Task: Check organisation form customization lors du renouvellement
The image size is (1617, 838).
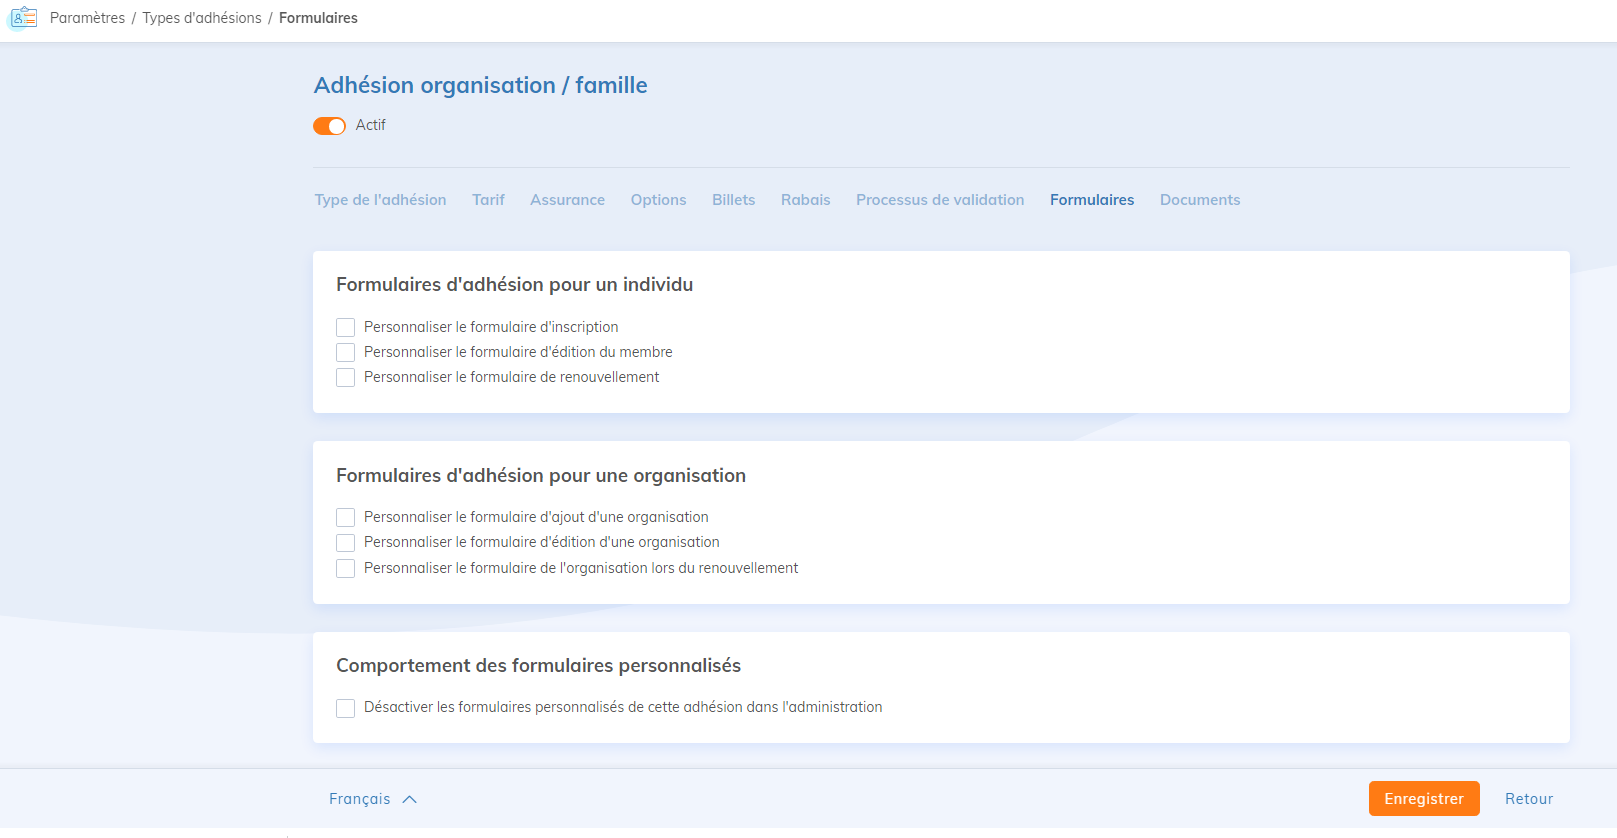Action: click(346, 568)
